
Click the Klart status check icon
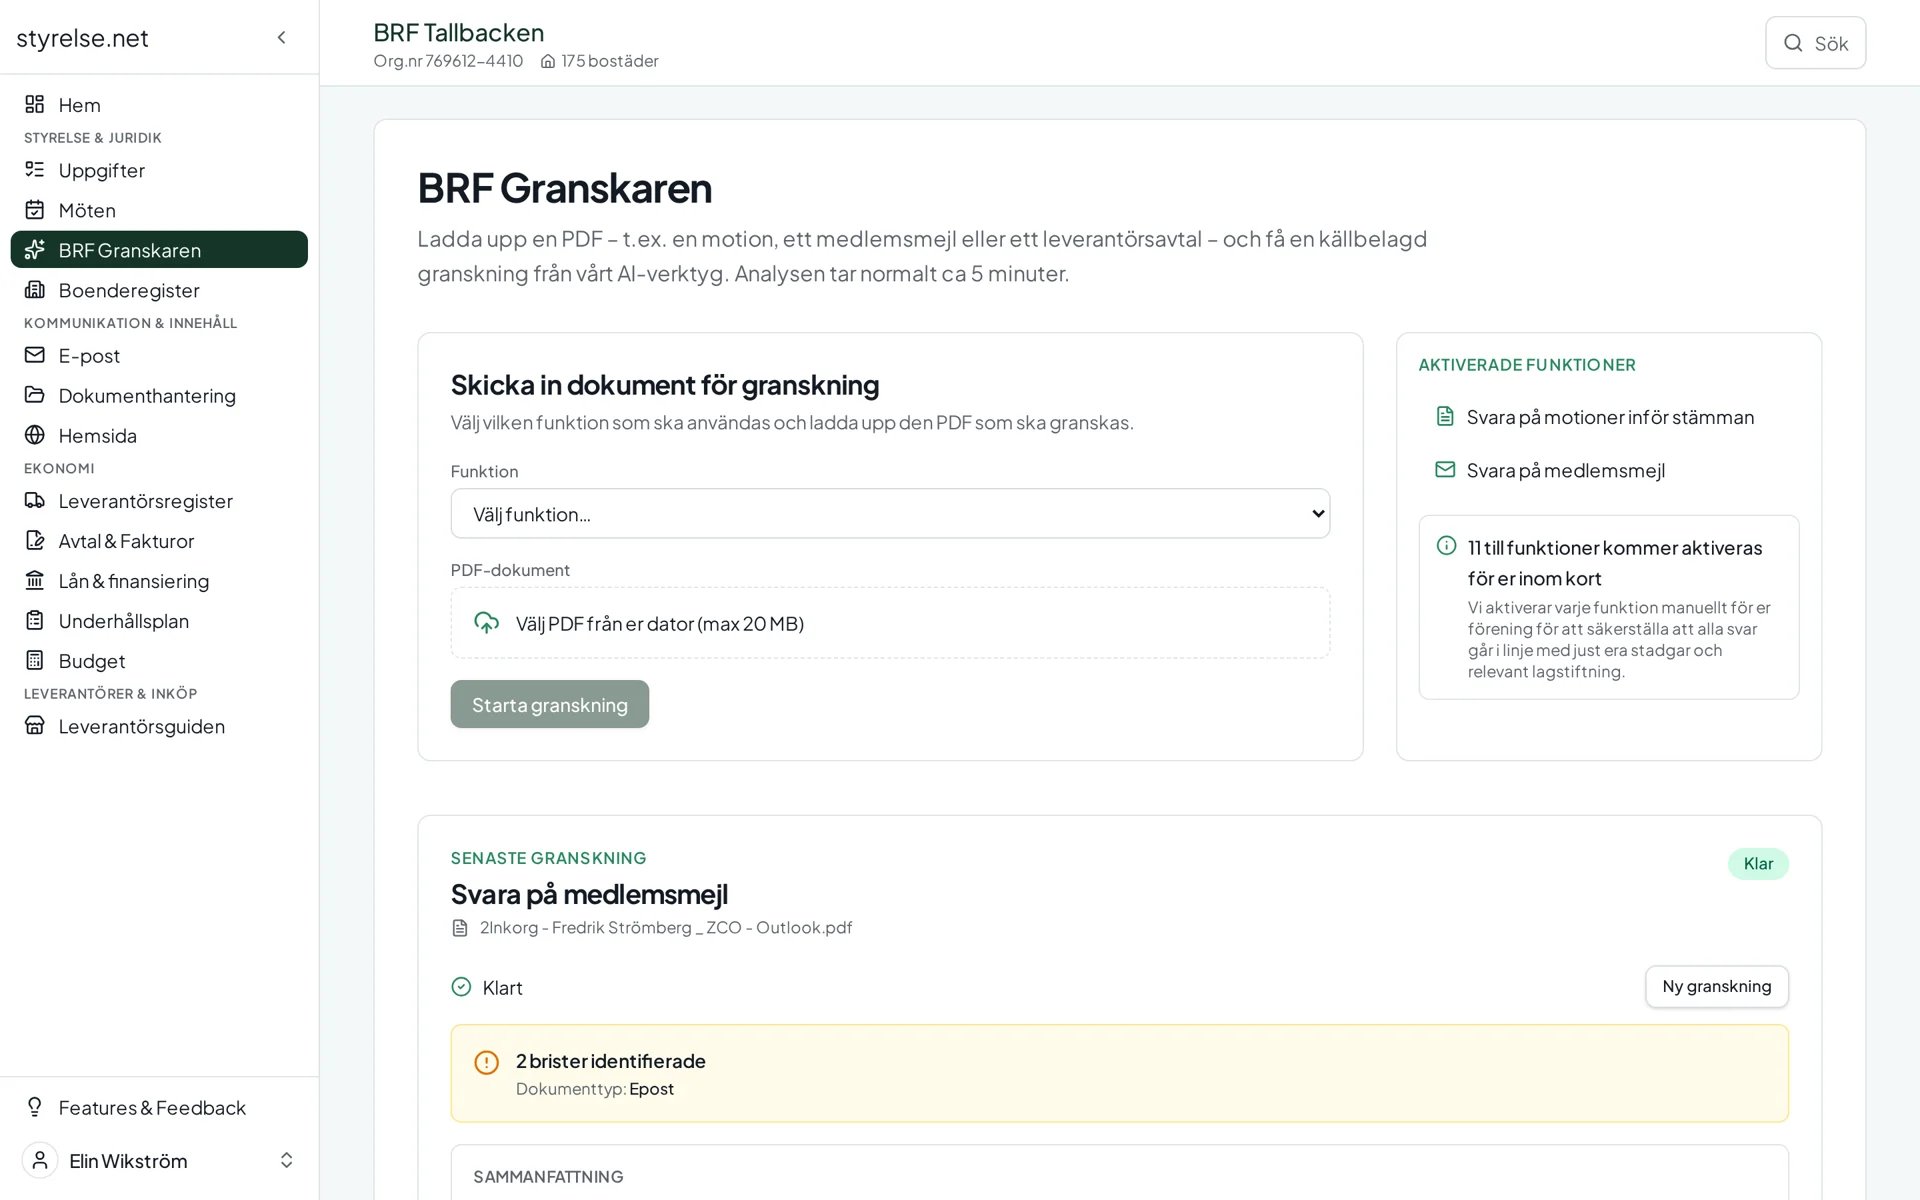461,987
